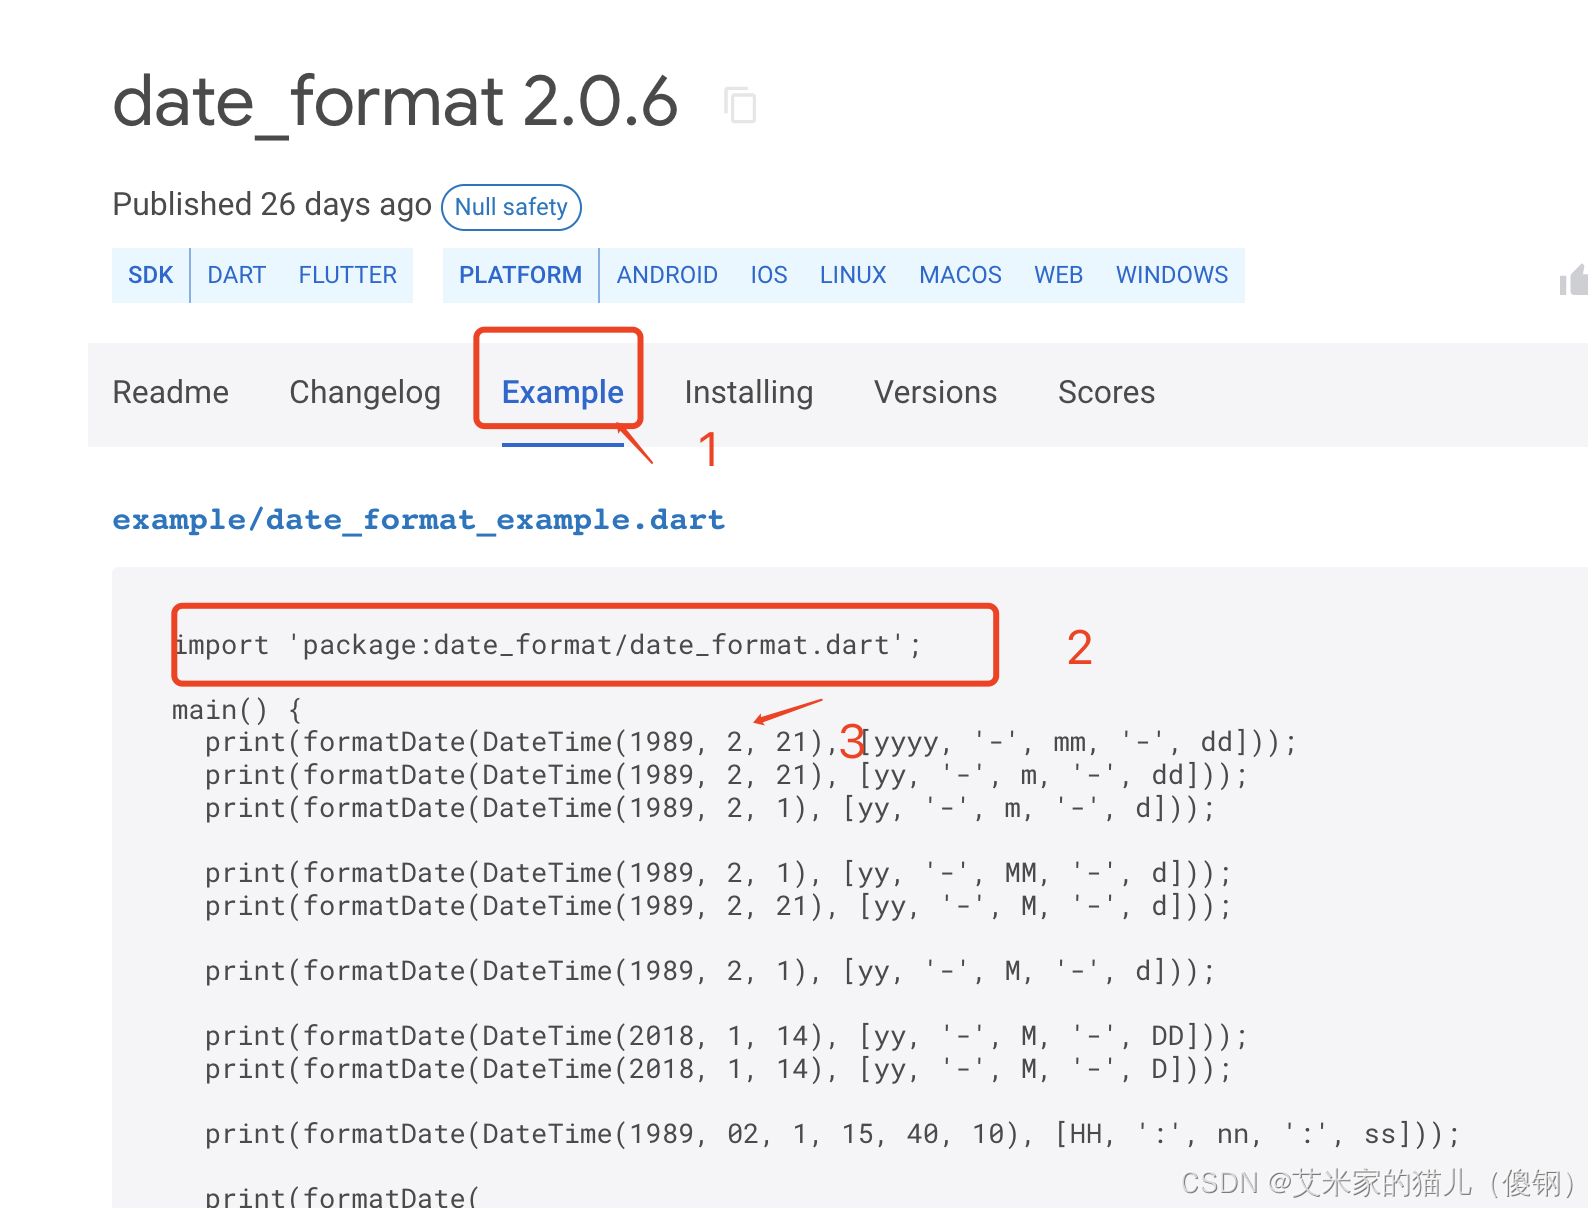Click the ANDROID platform tag

tap(667, 275)
